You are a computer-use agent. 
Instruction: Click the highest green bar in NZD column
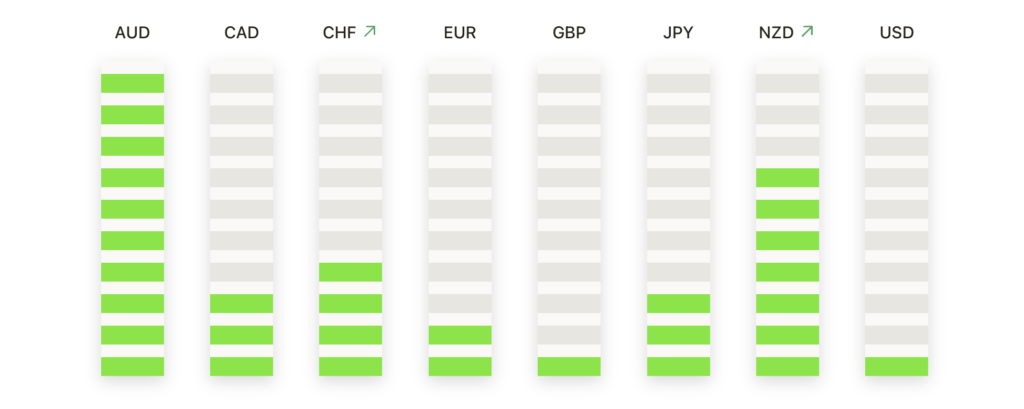point(787,178)
